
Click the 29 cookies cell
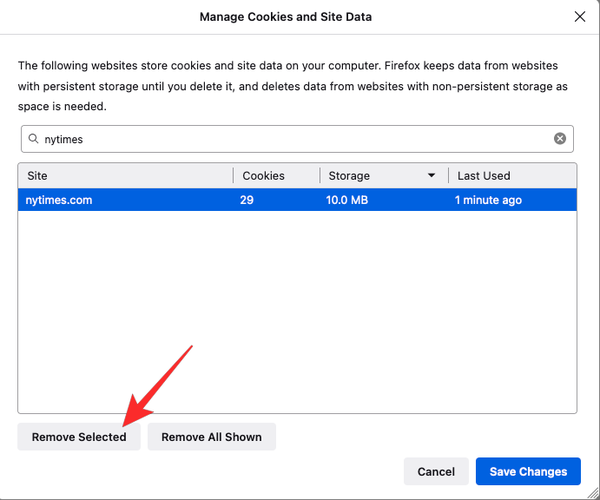[x=247, y=200]
